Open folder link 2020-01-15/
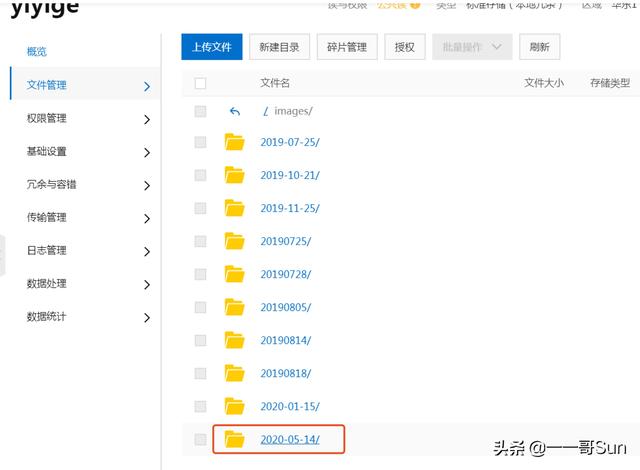This screenshot has height=470, width=640. tap(290, 407)
